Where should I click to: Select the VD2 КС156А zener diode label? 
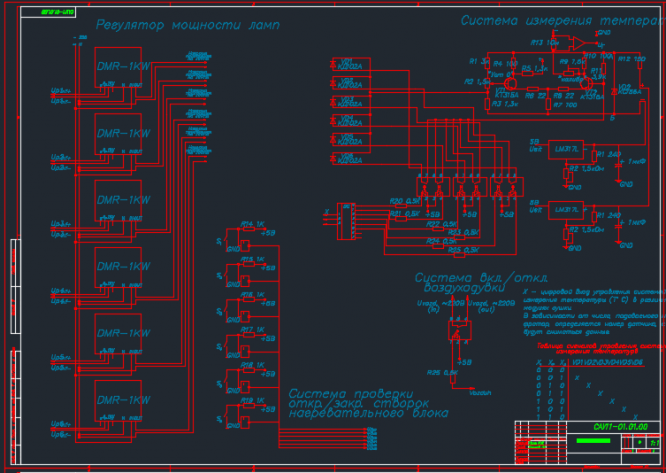coord(628,88)
